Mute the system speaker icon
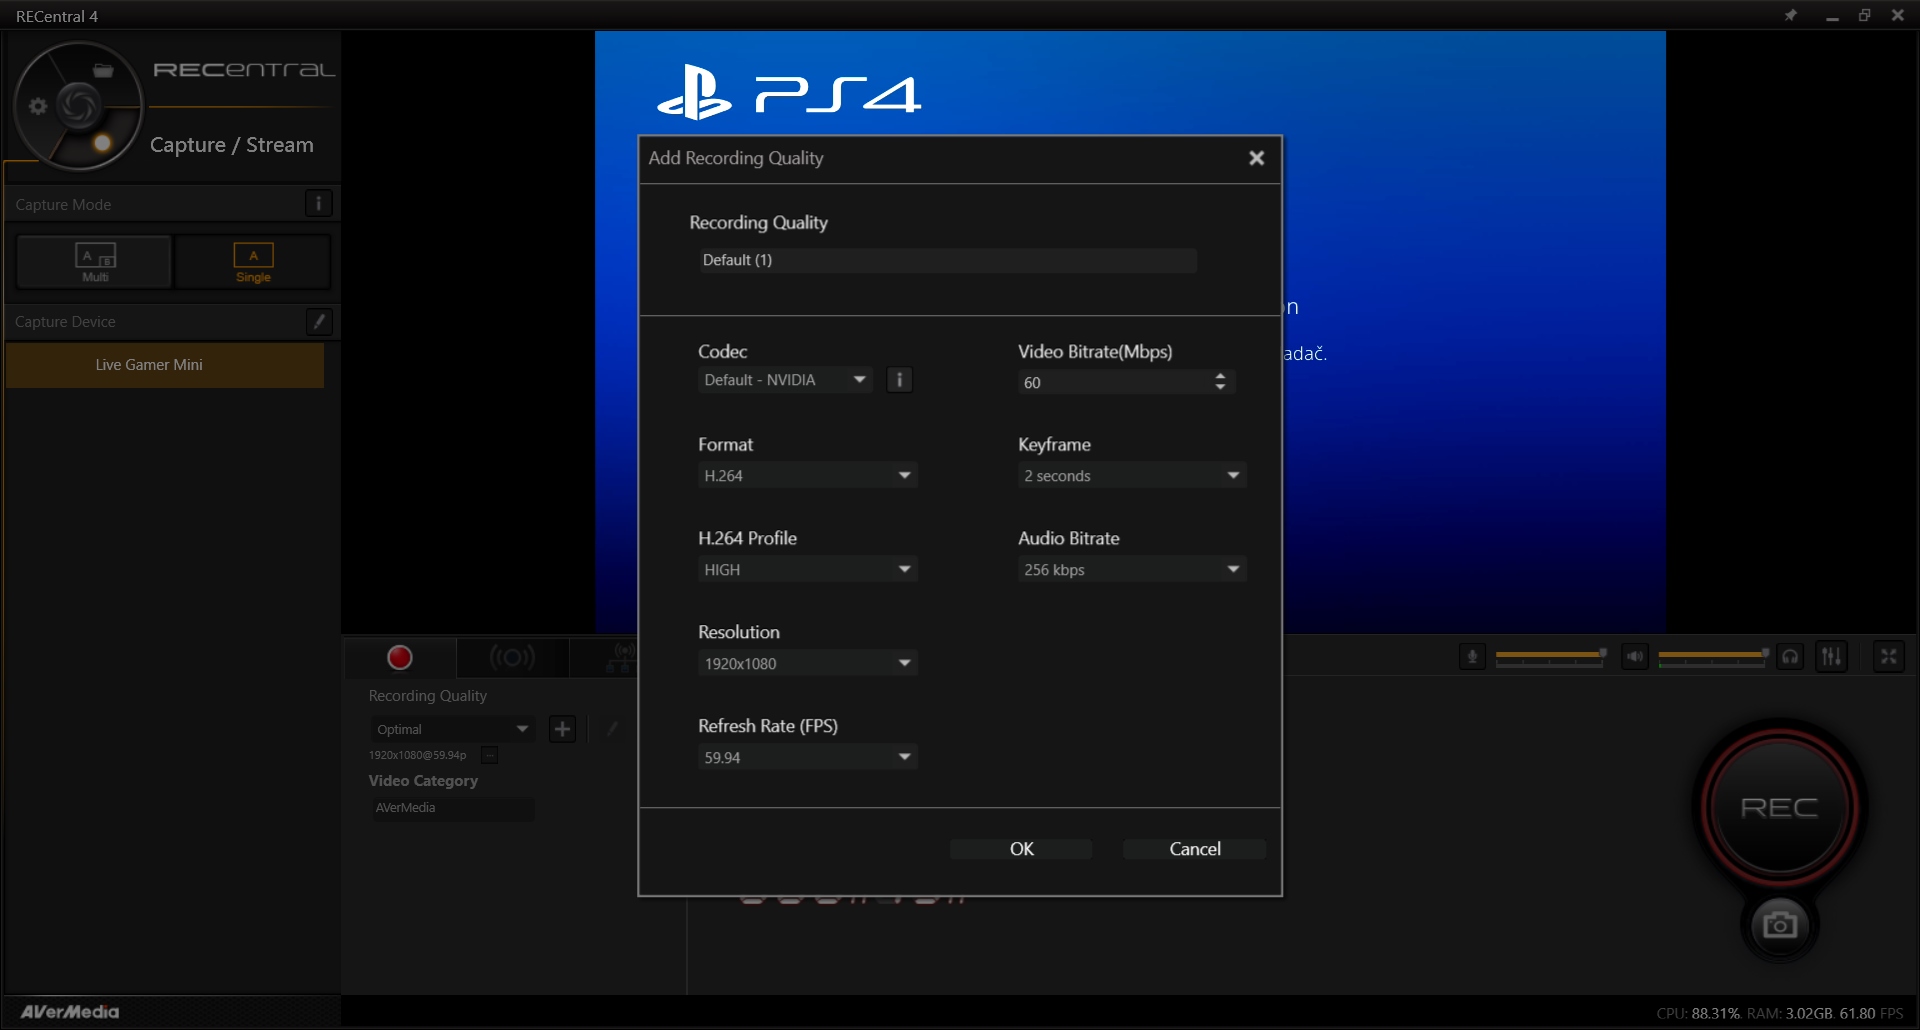The width and height of the screenshot is (1920, 1030). coord(1634,657)
